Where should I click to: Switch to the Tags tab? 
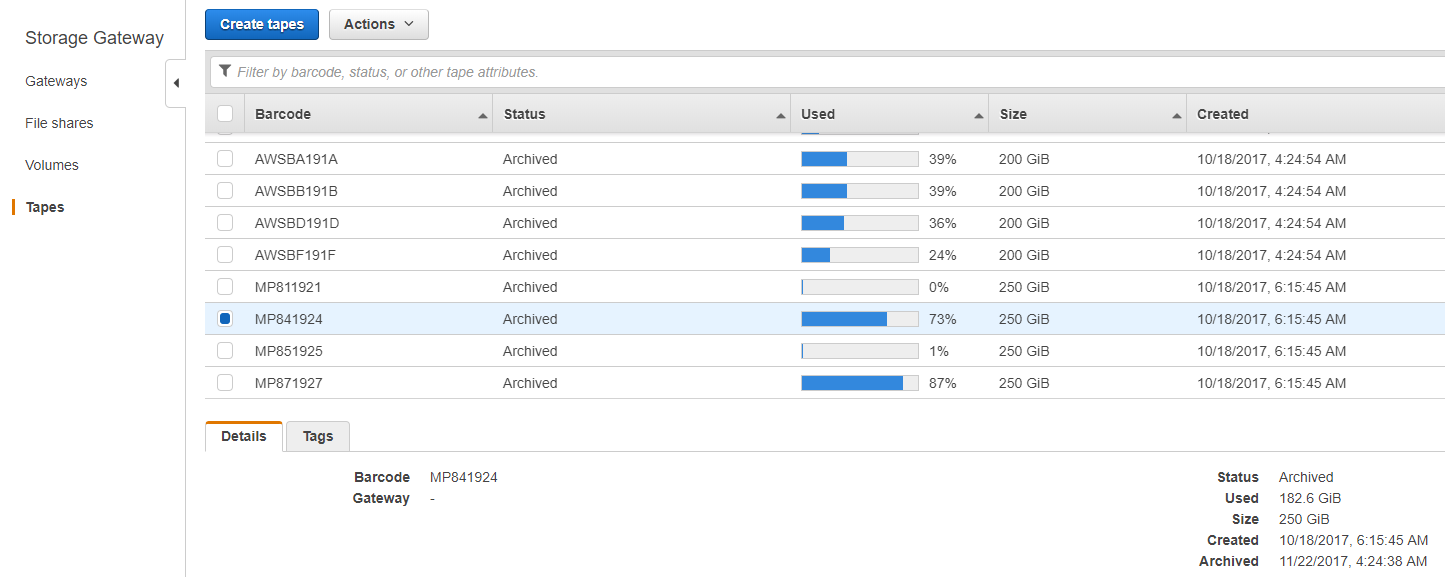pos(318,436)
